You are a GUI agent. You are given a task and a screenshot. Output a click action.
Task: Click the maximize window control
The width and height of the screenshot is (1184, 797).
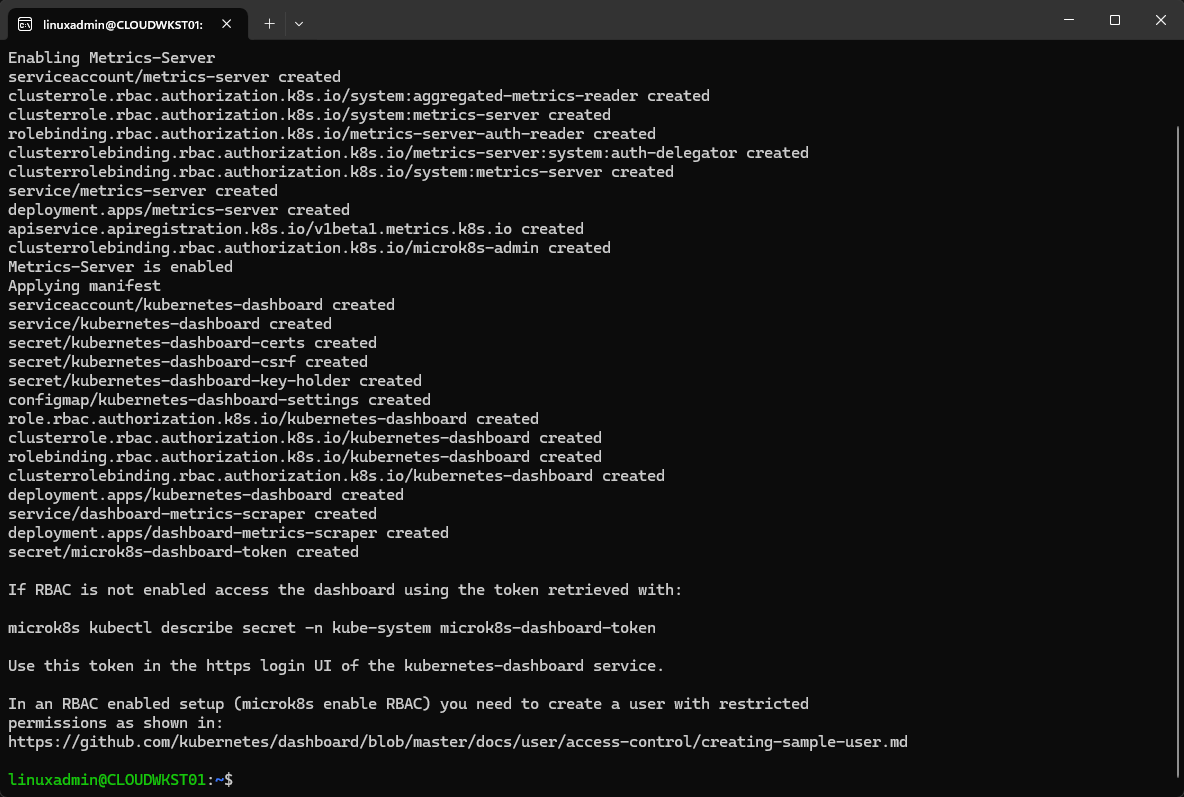[1114, 19]
